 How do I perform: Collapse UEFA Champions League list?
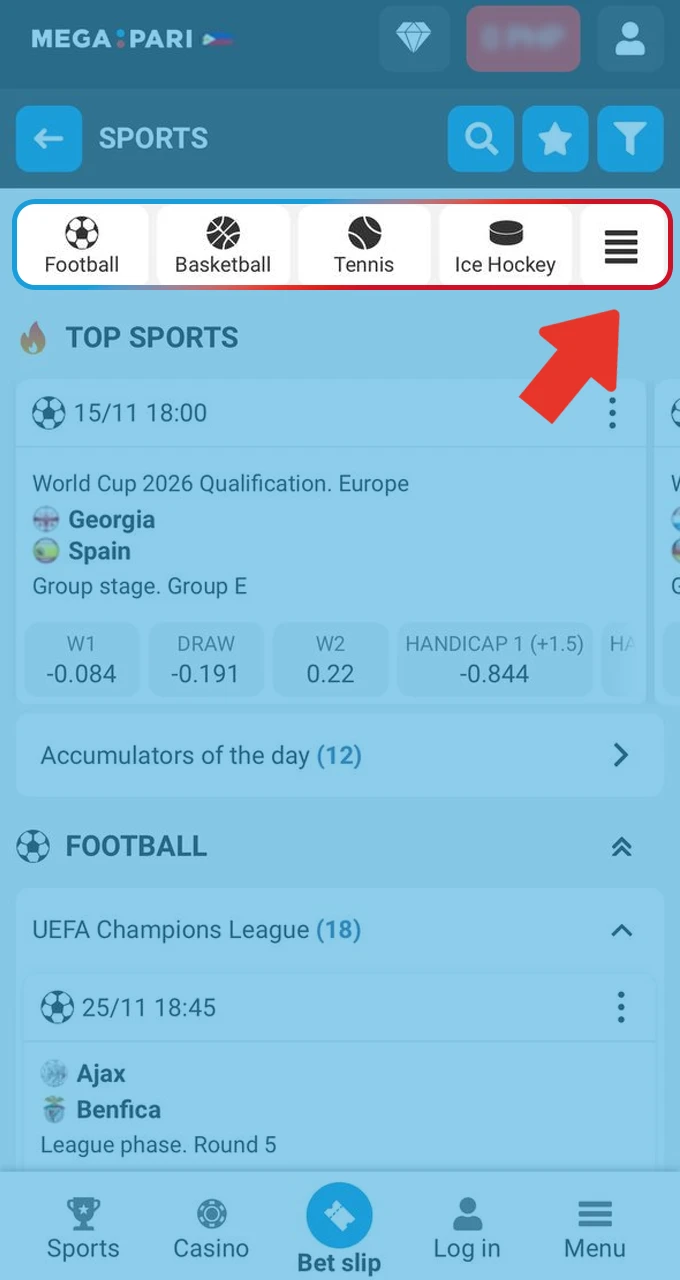[x=621, y=930]
